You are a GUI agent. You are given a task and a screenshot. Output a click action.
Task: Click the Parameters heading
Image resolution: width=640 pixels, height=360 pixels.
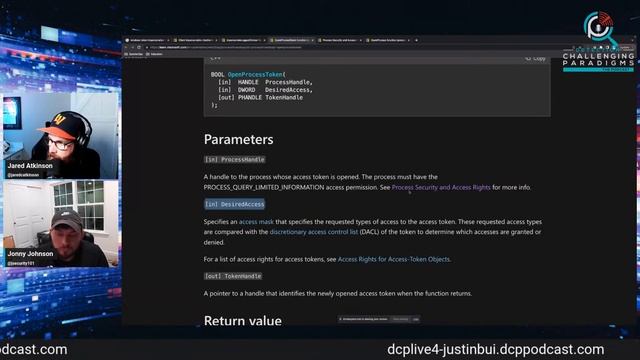click(238, 140)
